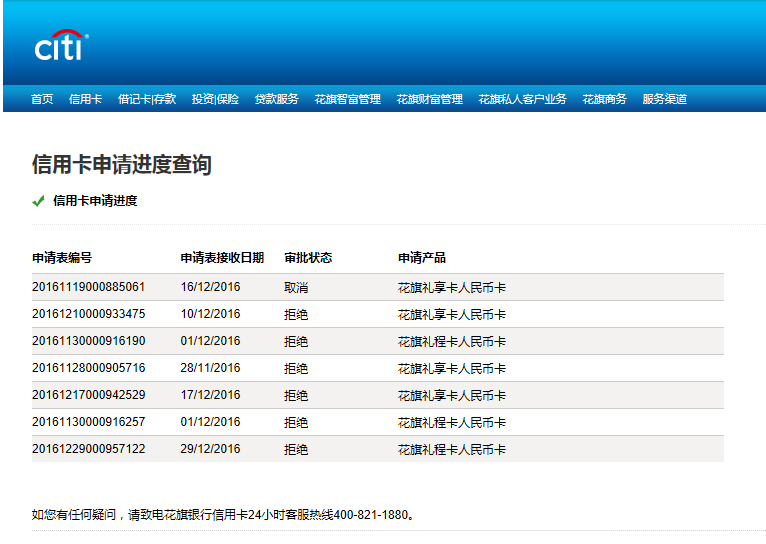Open the 借记卡|存款 menu item
Screen dimensions: 766x544
(147, 99)
